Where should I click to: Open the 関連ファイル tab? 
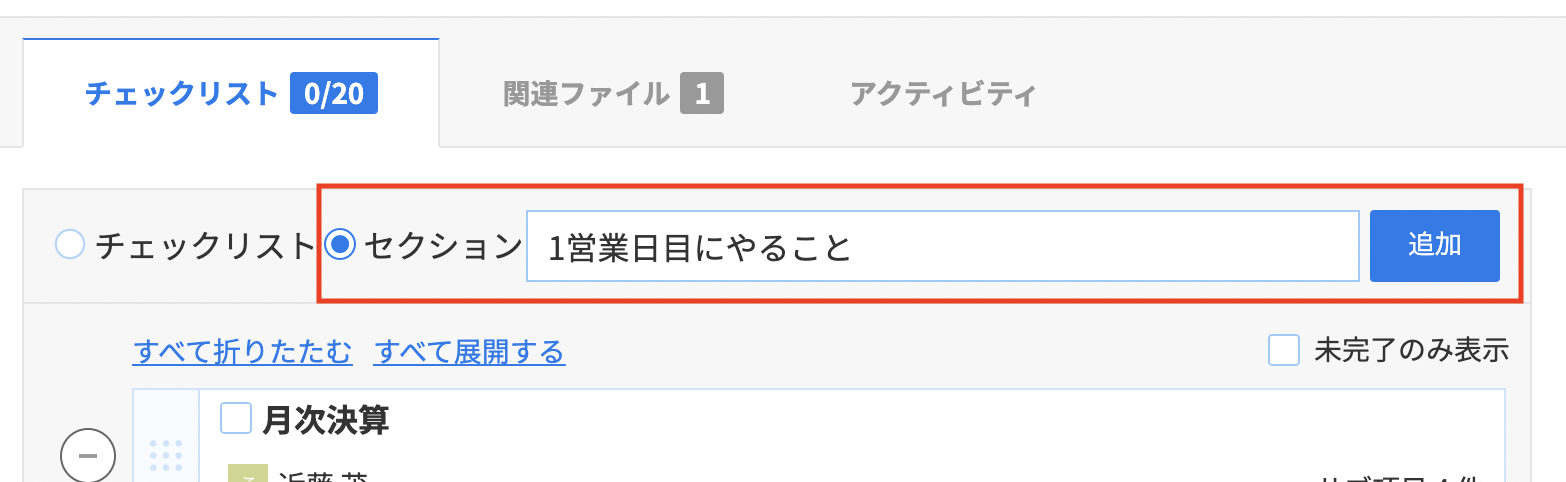coord(613,94)
